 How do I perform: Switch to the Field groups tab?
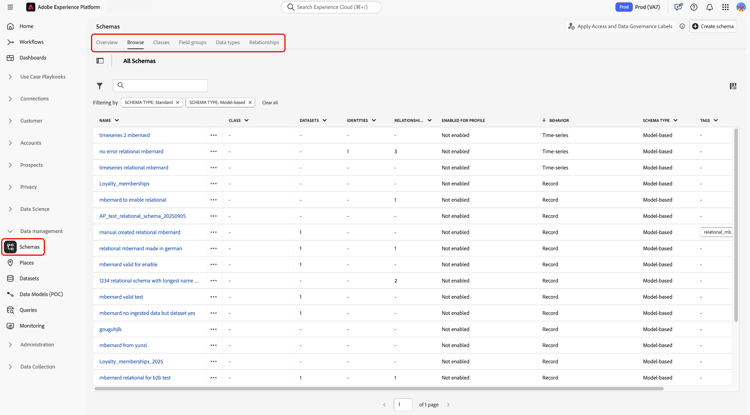193,42
